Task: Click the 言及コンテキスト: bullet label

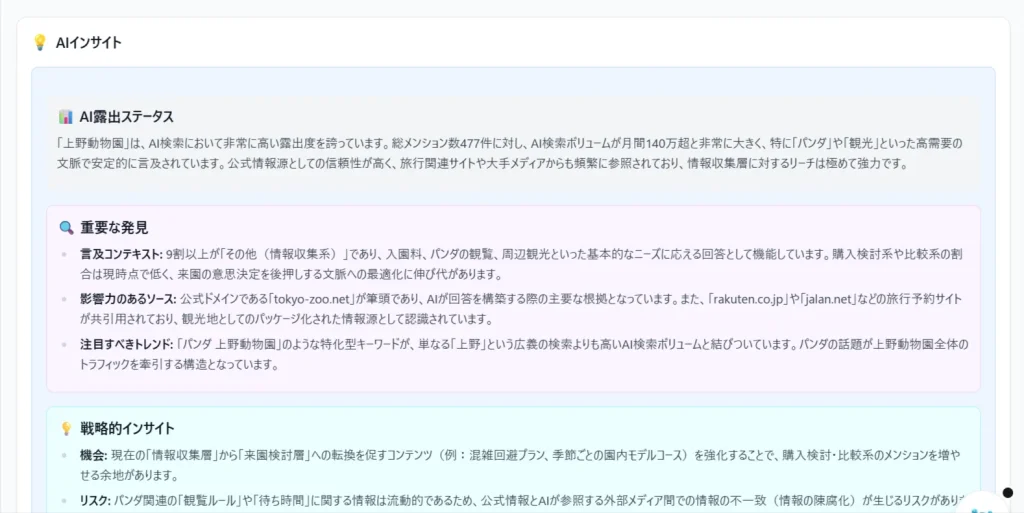Action: pyautogui.click(x=121, y=254)
